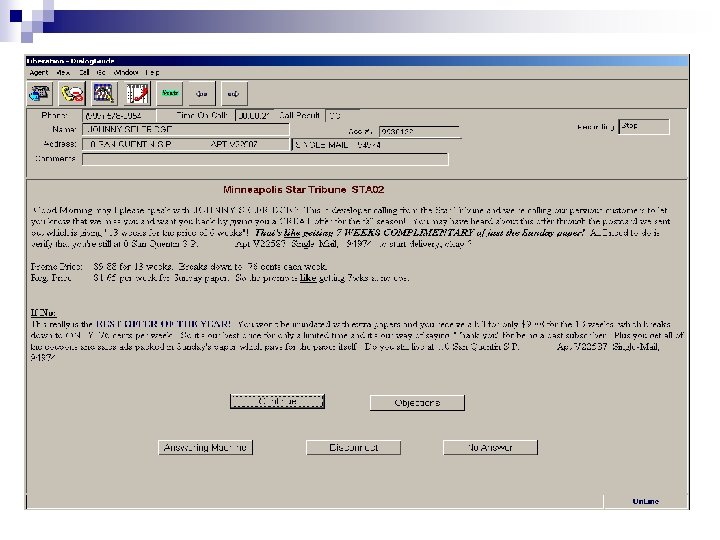
Task: Click the OnLine status bar indicator
Action: click(x=645, y=501)
